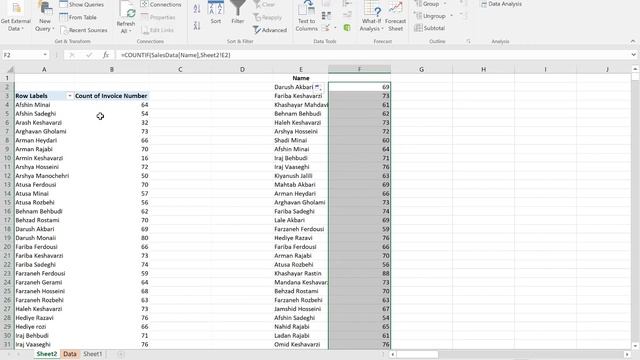Open Advanced filter options

point(270,30)
